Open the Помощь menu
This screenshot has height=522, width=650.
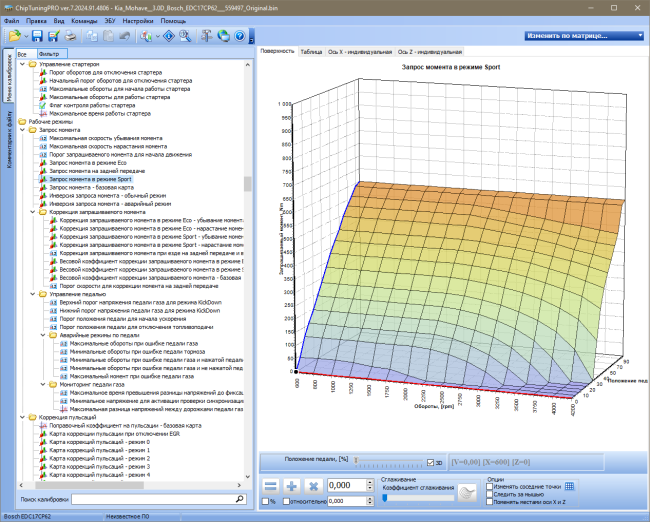(173, 21)
